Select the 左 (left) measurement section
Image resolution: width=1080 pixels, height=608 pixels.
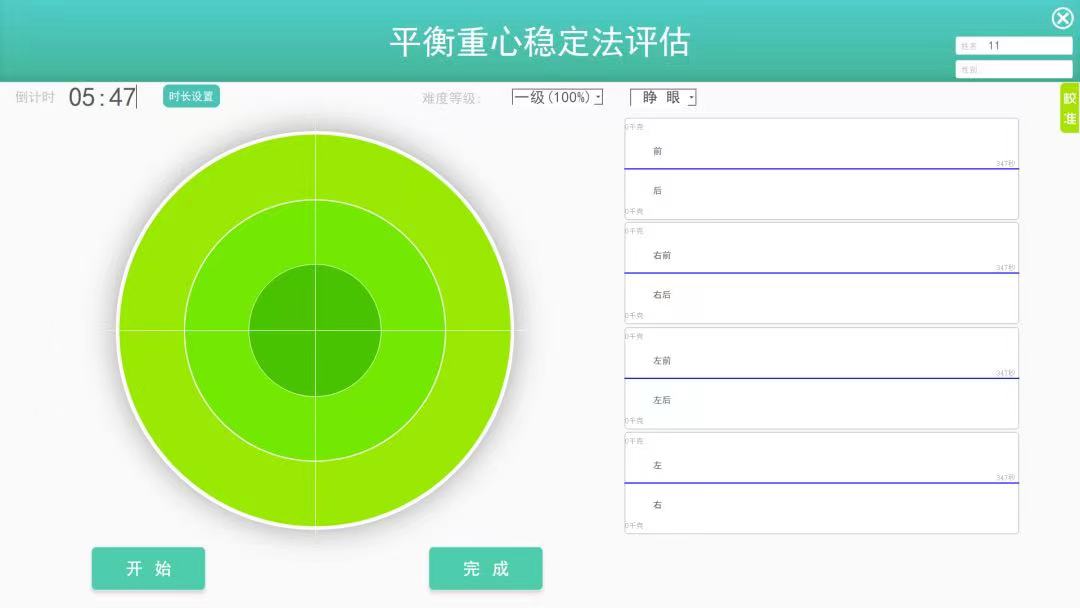(820, 464)
